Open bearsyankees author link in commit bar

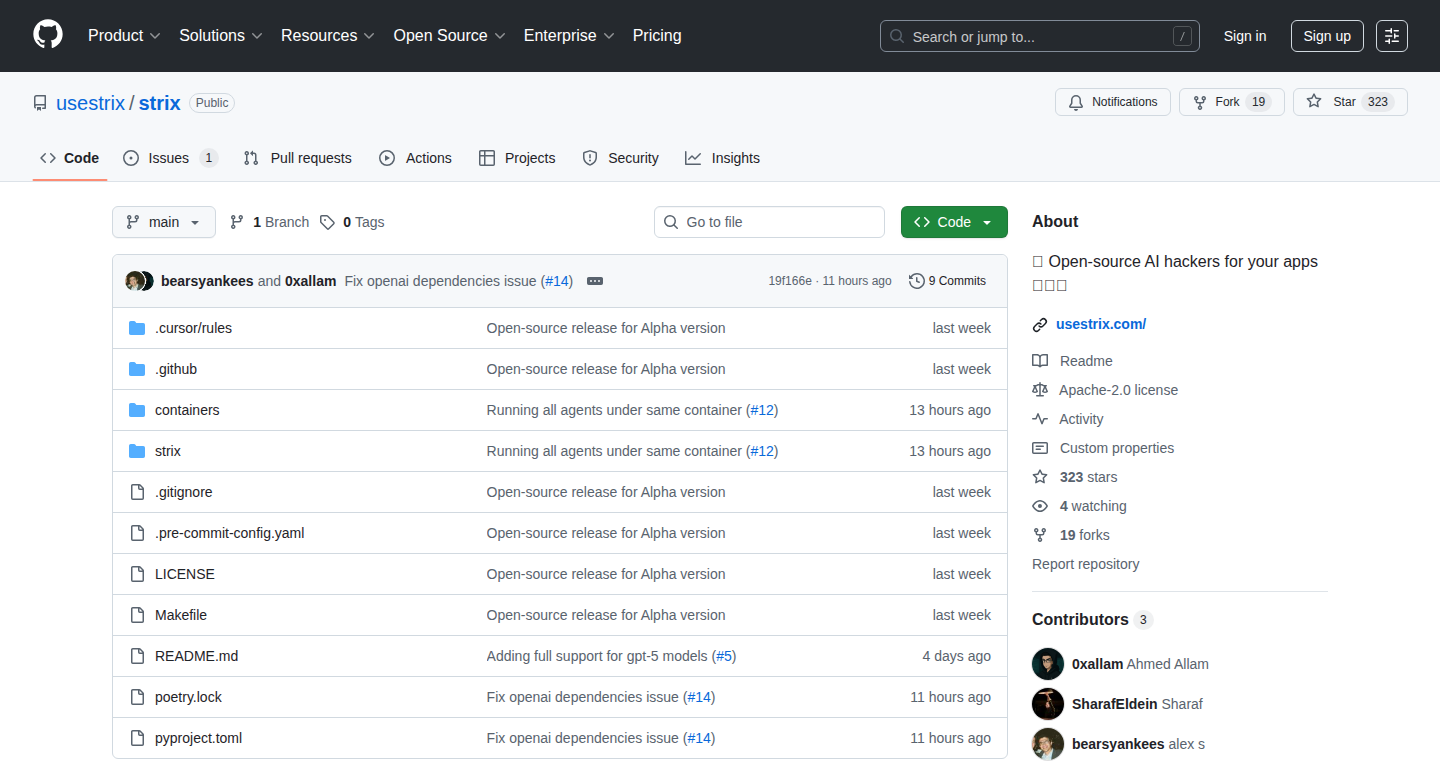click(x=207, y=281)
